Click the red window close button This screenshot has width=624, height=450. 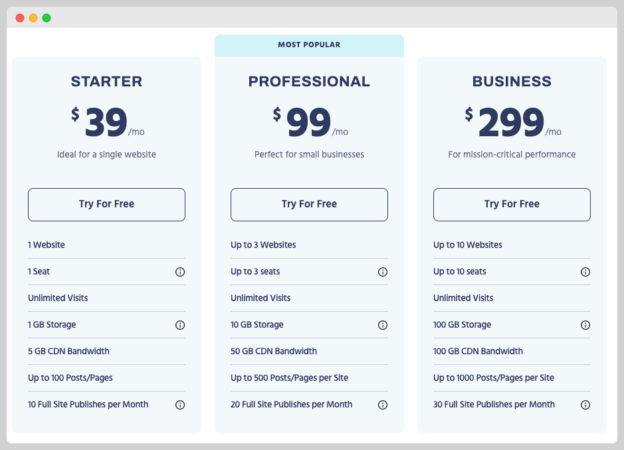[20, 18]
